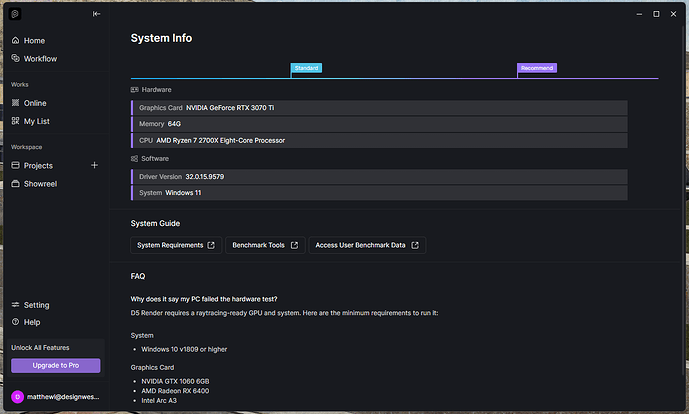Close the D5 Render window
689x414 pixels.
pyautogui.click(x=673, y=14)
